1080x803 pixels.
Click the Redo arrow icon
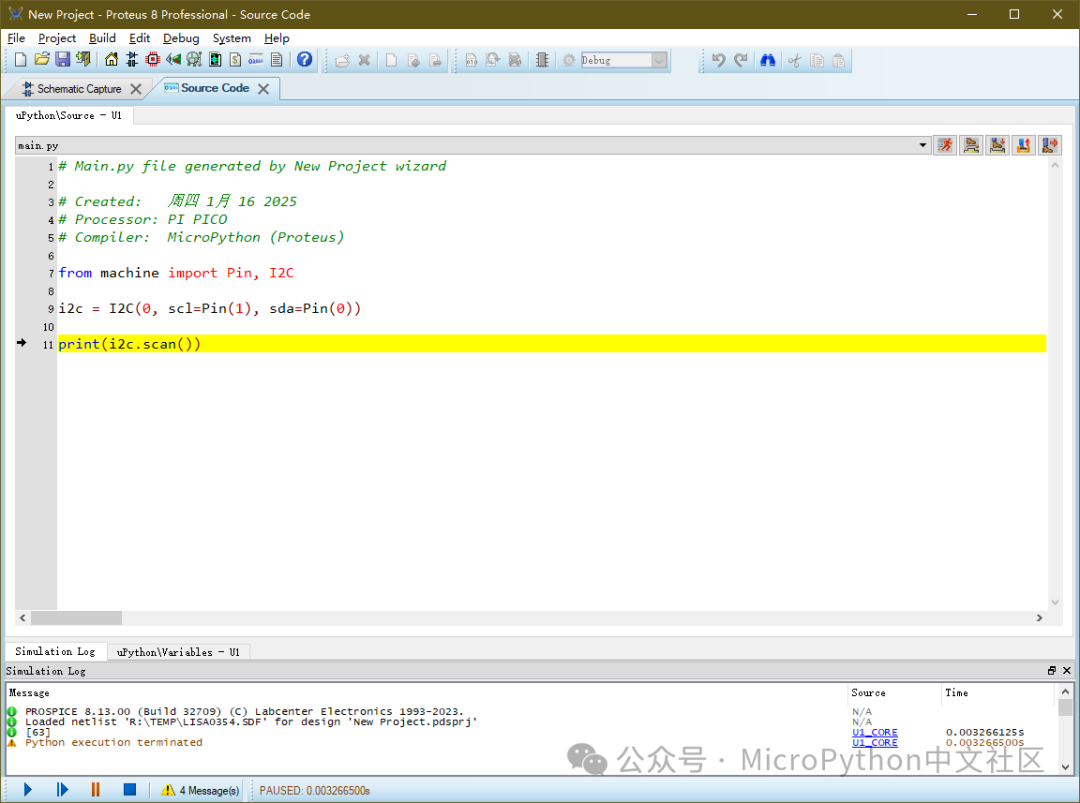[x=740, y=61]
